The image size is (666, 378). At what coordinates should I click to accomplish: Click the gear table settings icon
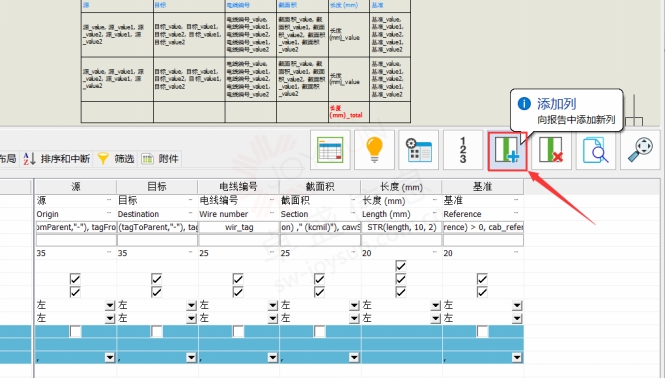tap(418, 150)
